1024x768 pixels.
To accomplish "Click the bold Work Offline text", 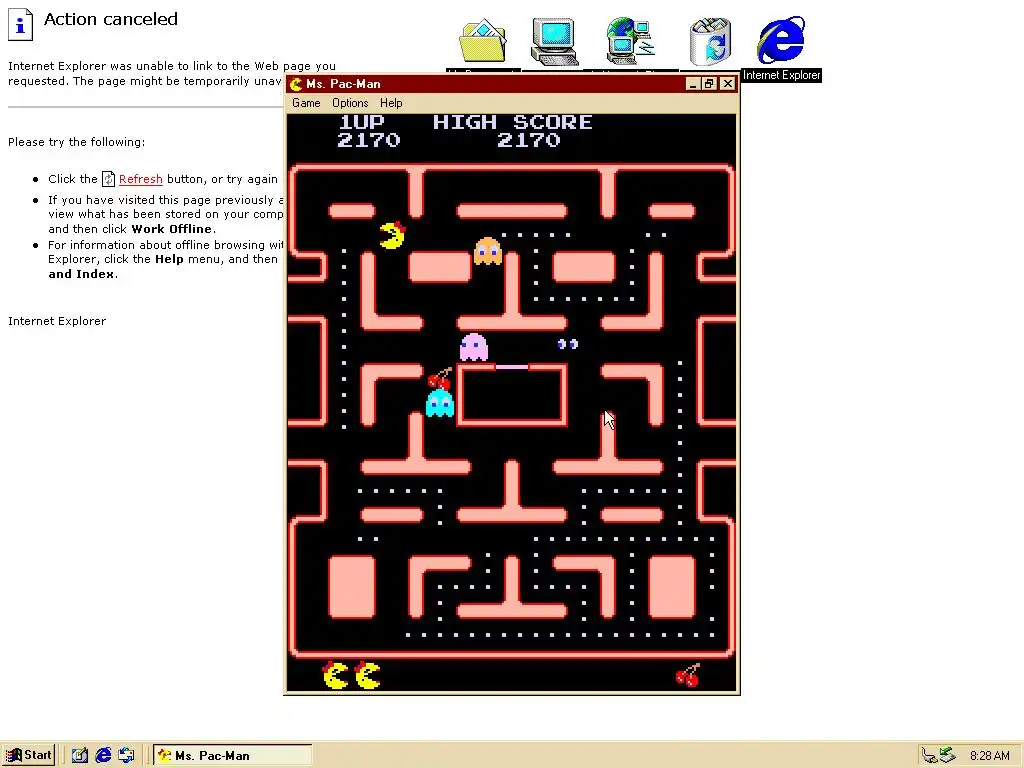I will 172,229.
